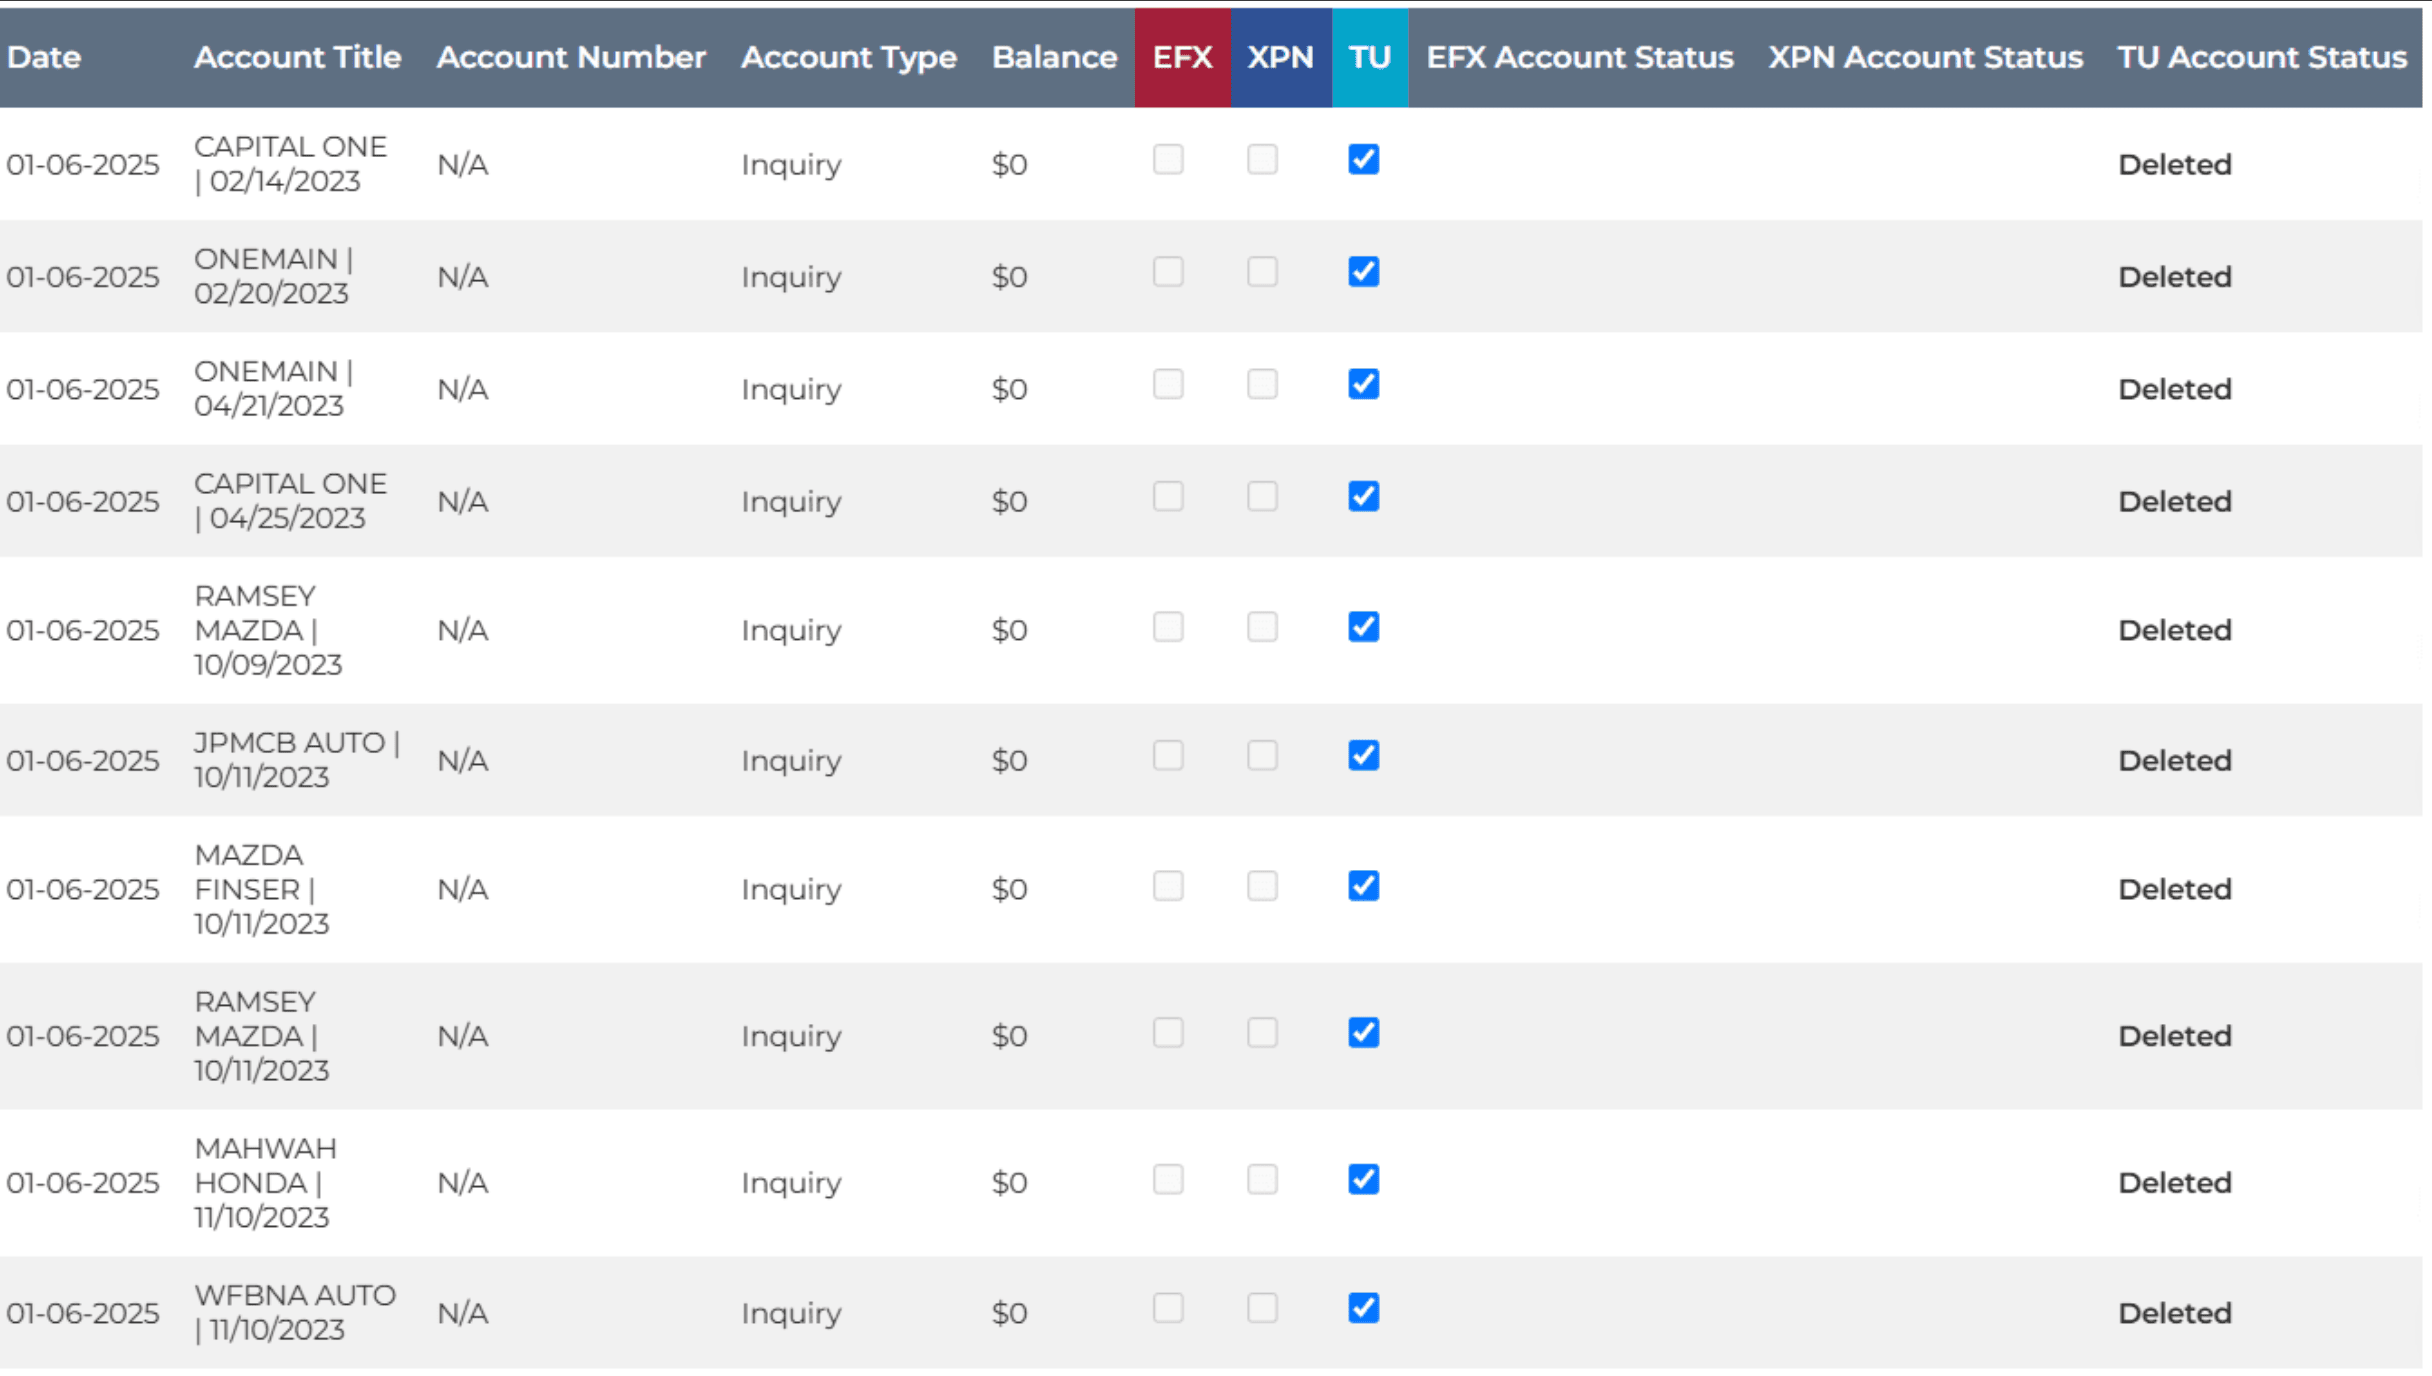2432x1376 pixels.
Task: Select the MAZDA FINSER | 10/11/2023 title
Action: (261, 889)
